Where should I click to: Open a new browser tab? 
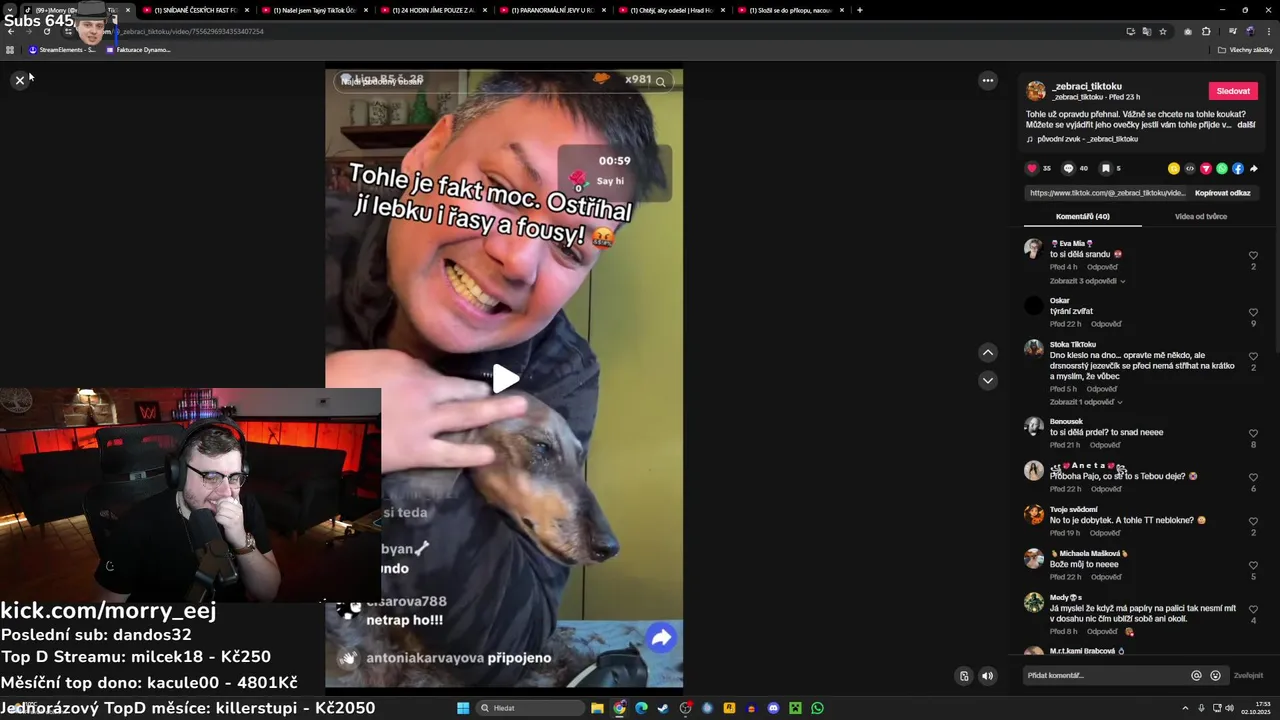pyautogui.click(x=860, y=10)
